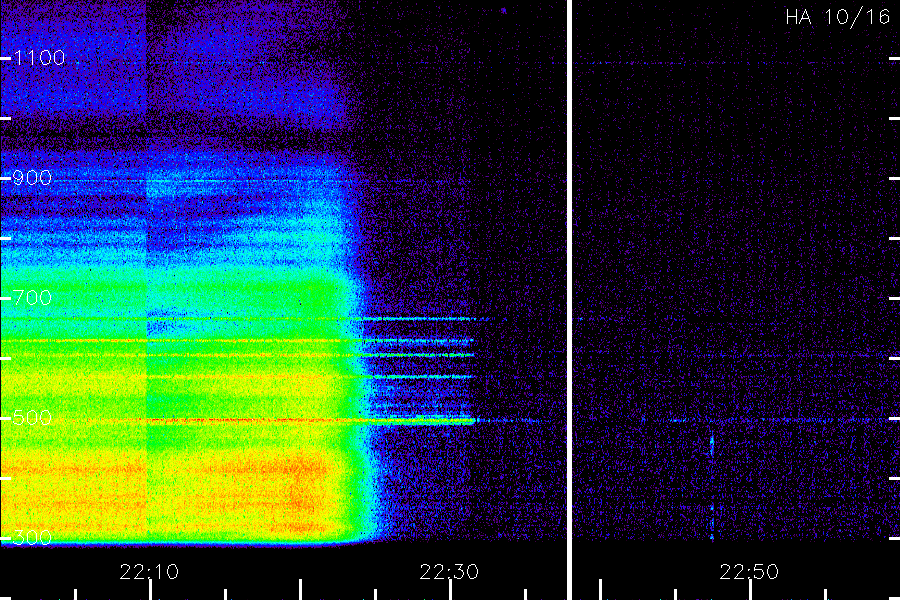Click the 1100 frequency axis label
Screen dimensions: 900x600
39,58
